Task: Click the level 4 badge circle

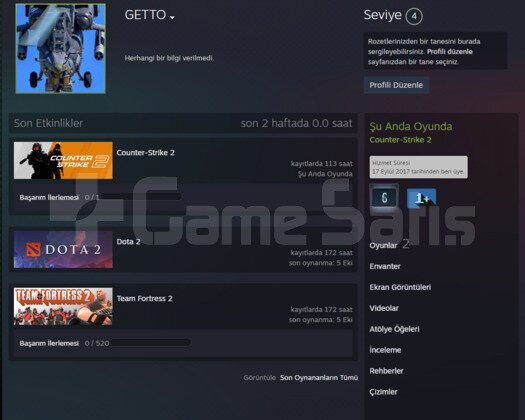Action: 414,16
